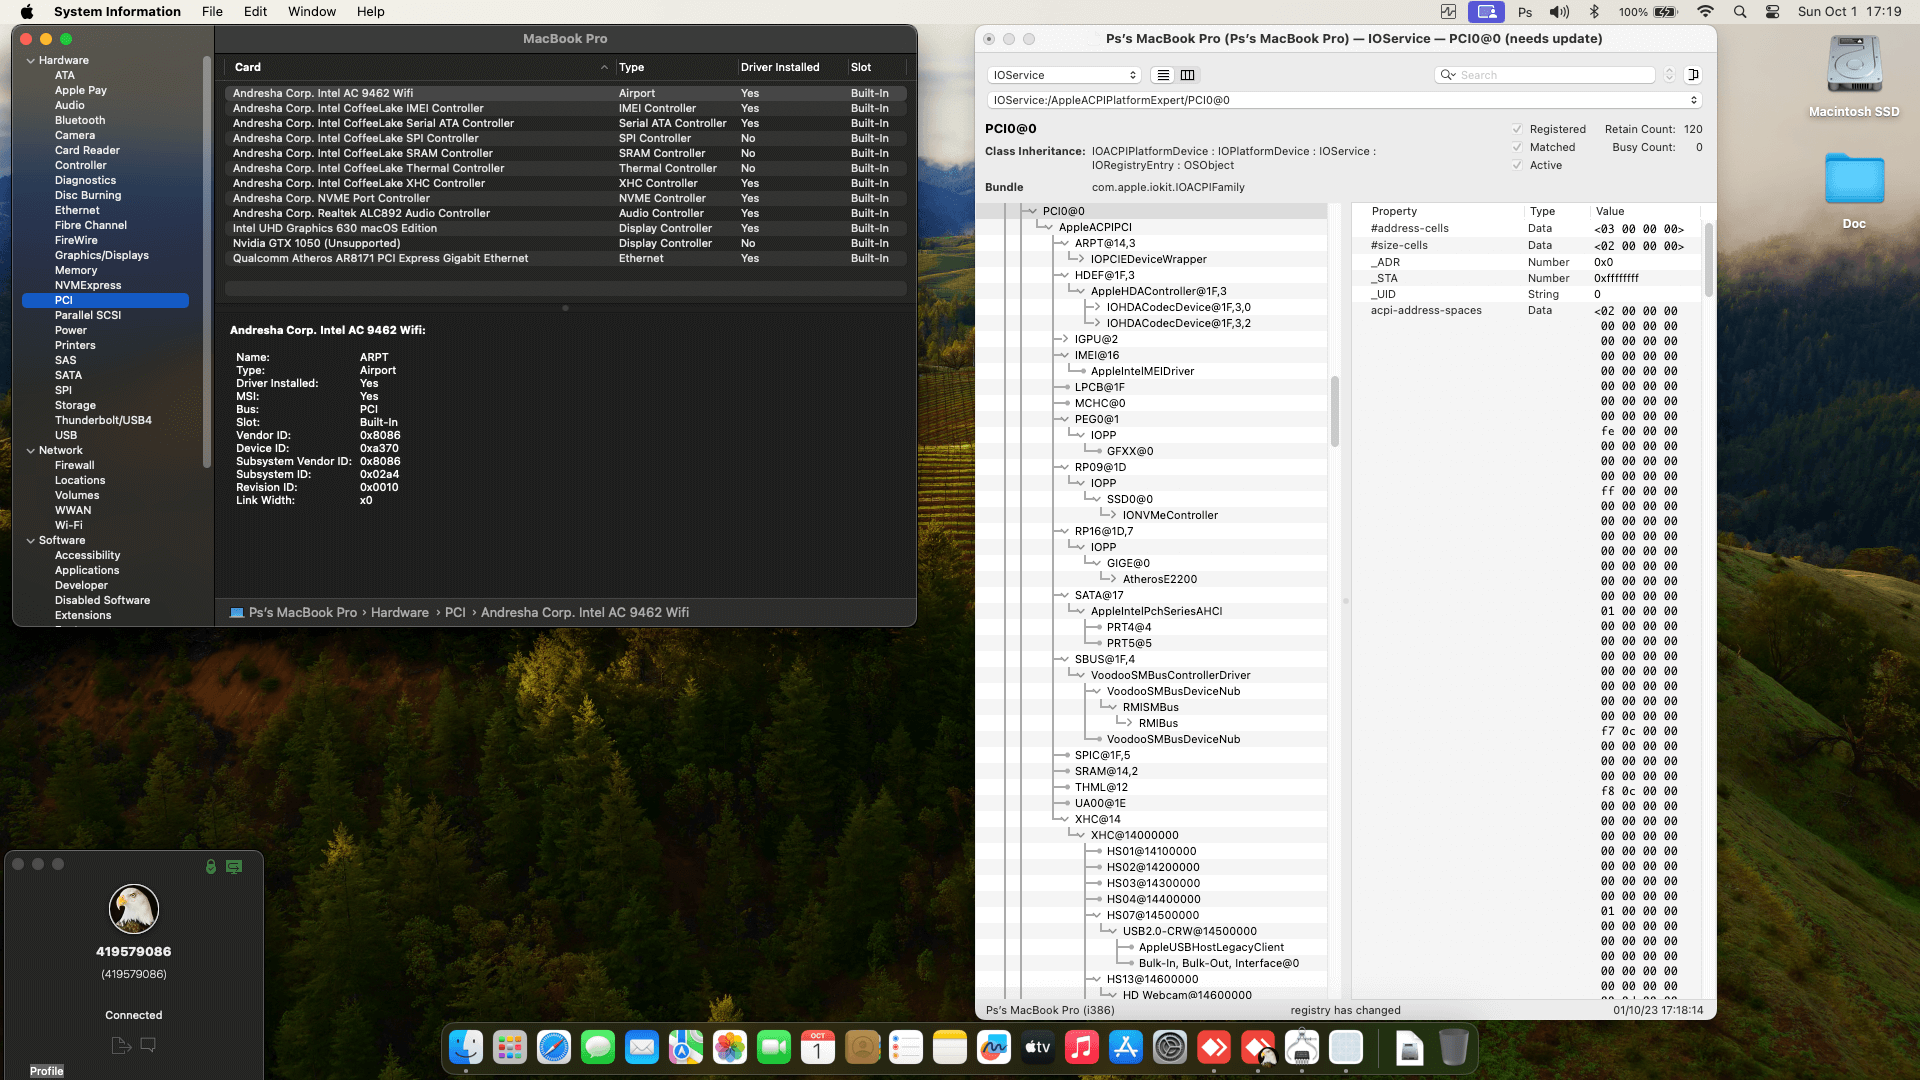This screenshot has width=1920, height=1080.
Task: Switch IORegistryExplorer to list view
Action: click(1162, 75)
